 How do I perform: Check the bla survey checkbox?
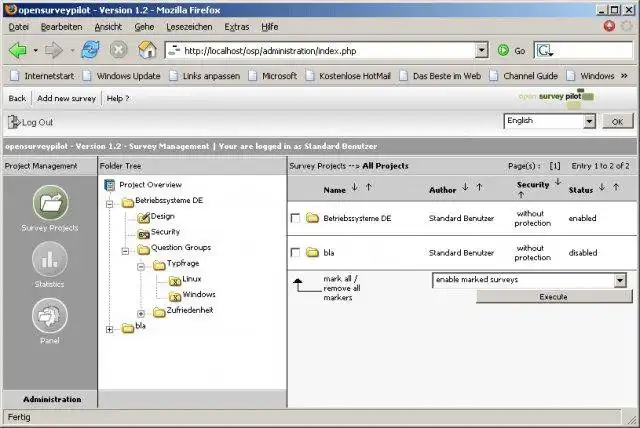coord(295,253)
